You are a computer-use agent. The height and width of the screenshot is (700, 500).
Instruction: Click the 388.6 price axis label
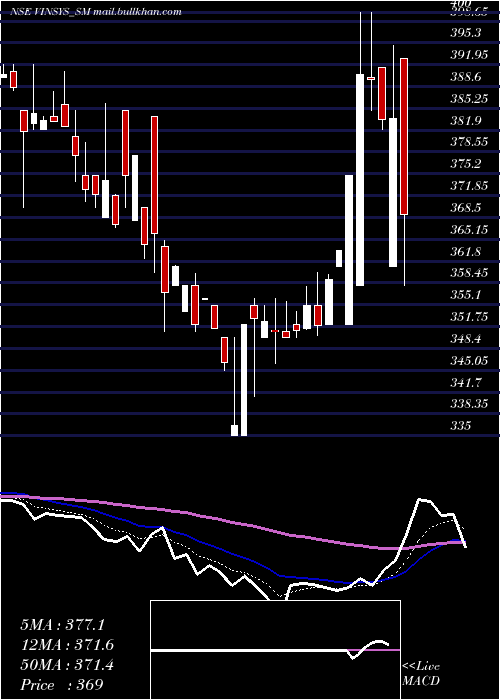[466, 76]
